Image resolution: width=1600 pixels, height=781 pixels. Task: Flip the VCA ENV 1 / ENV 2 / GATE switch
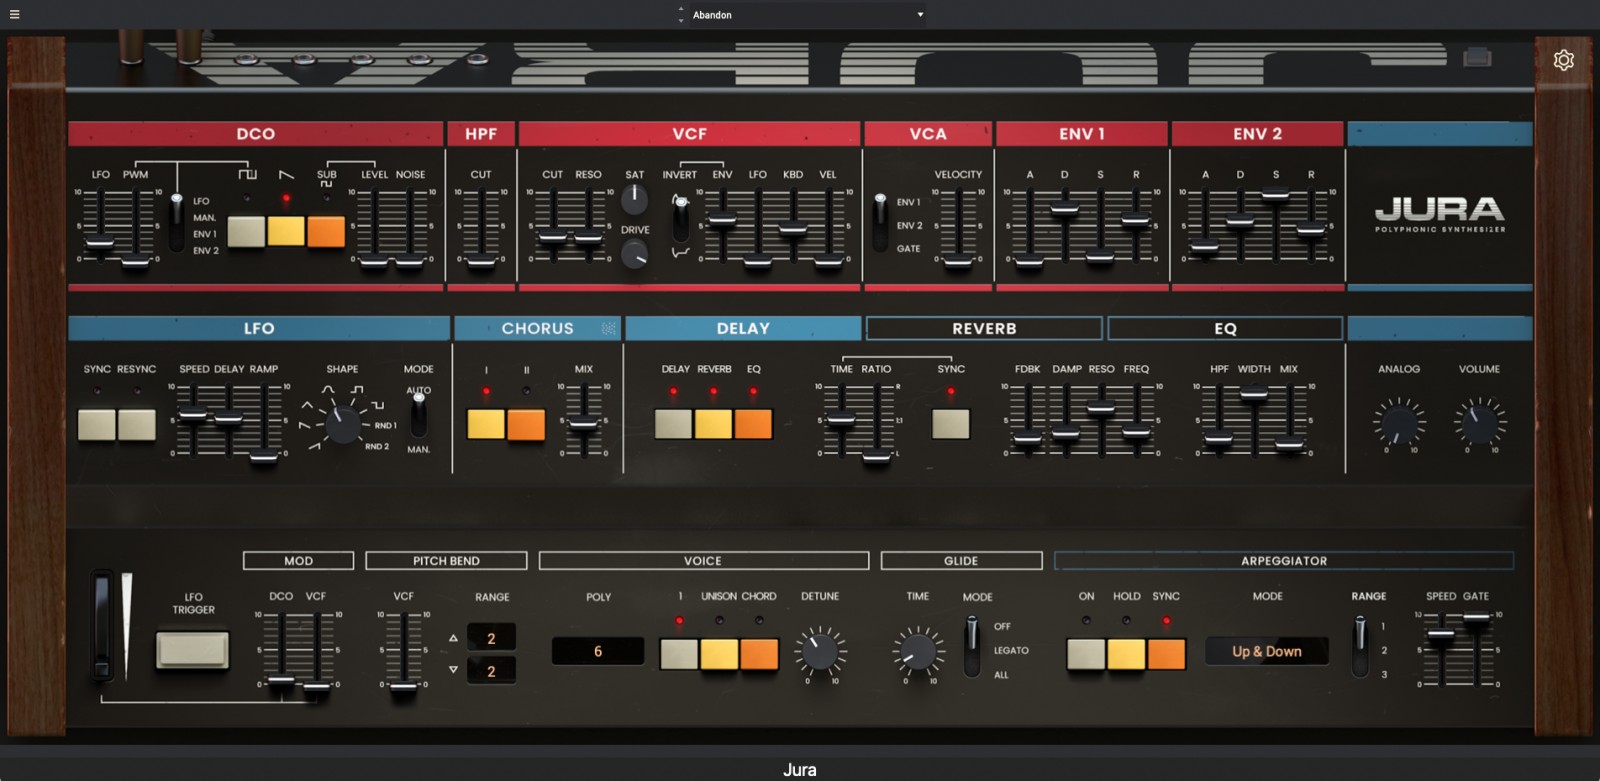880,222
